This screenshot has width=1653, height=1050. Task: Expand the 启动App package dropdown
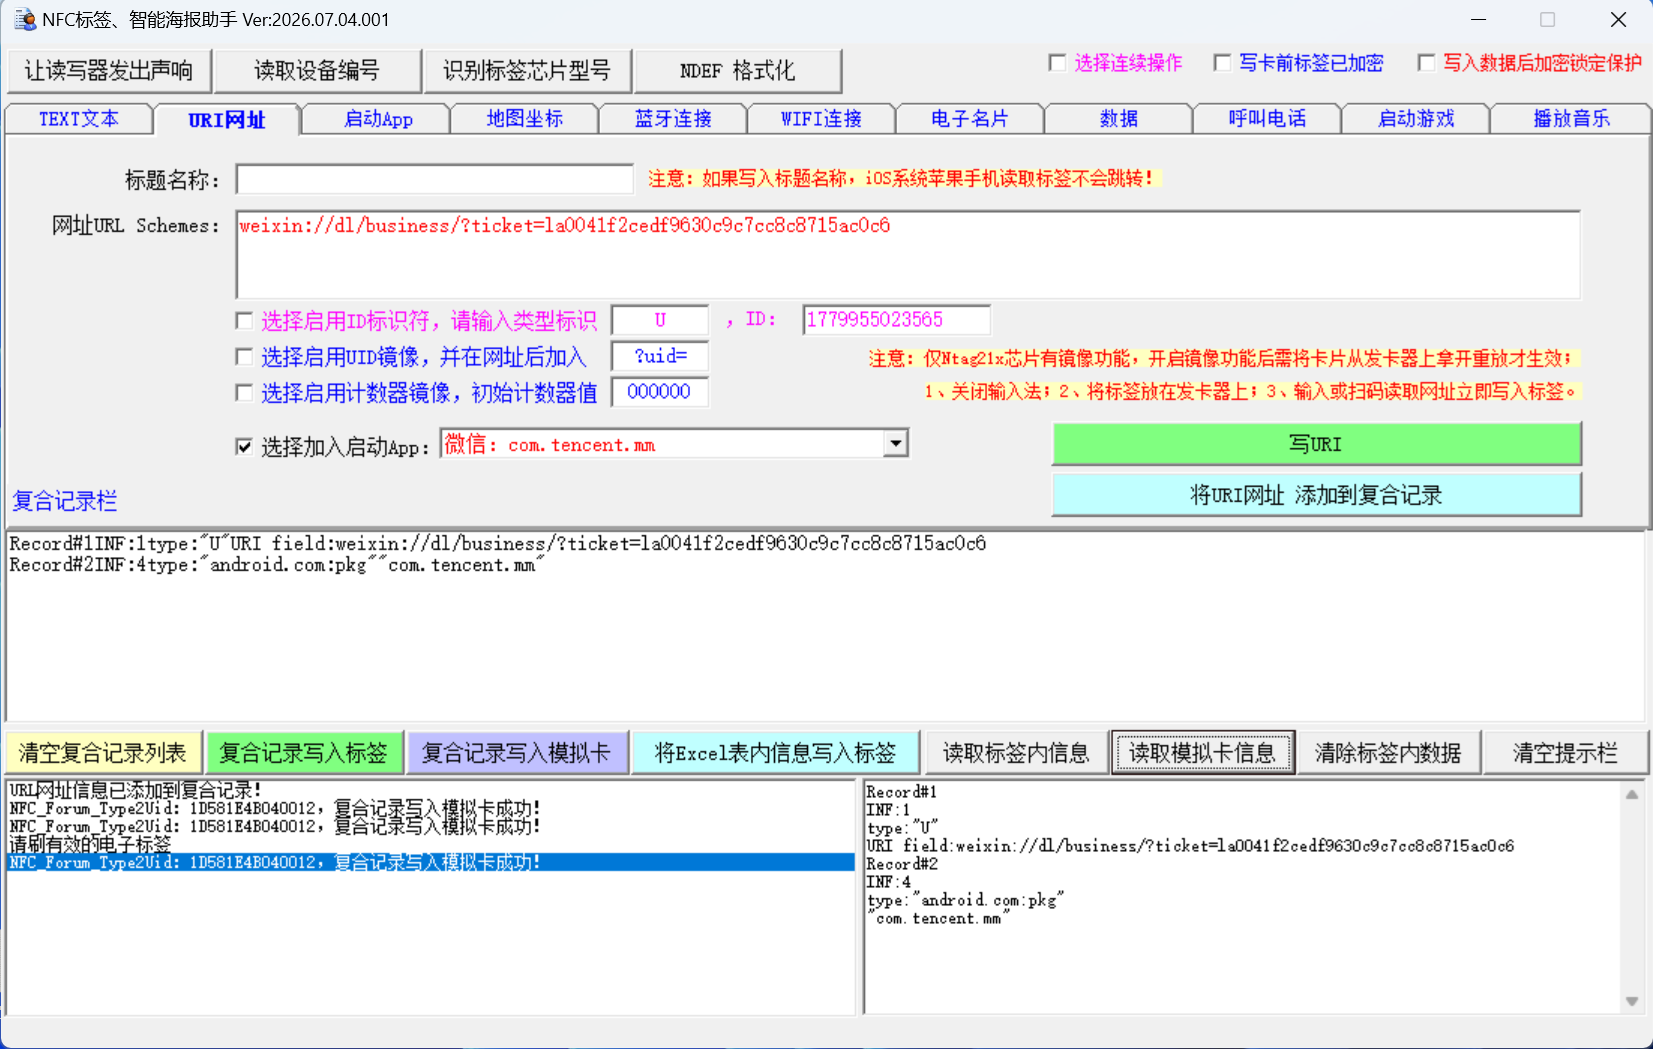pos(896,444)
